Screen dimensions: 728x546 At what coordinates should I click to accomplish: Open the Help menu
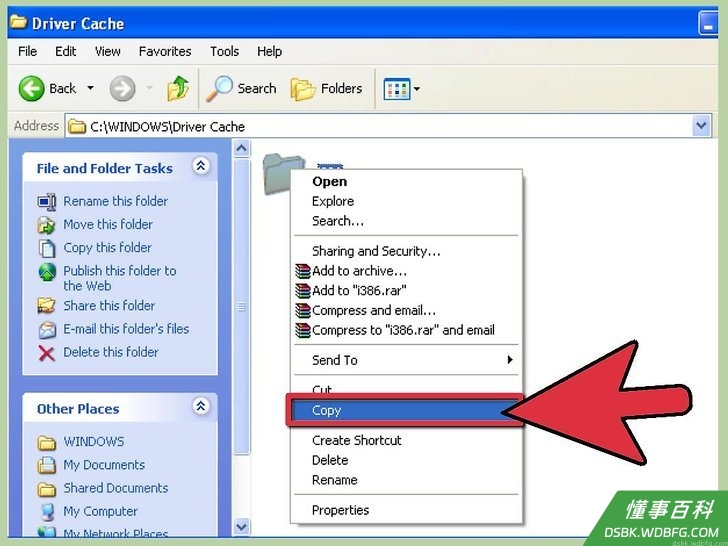[269, 51]
